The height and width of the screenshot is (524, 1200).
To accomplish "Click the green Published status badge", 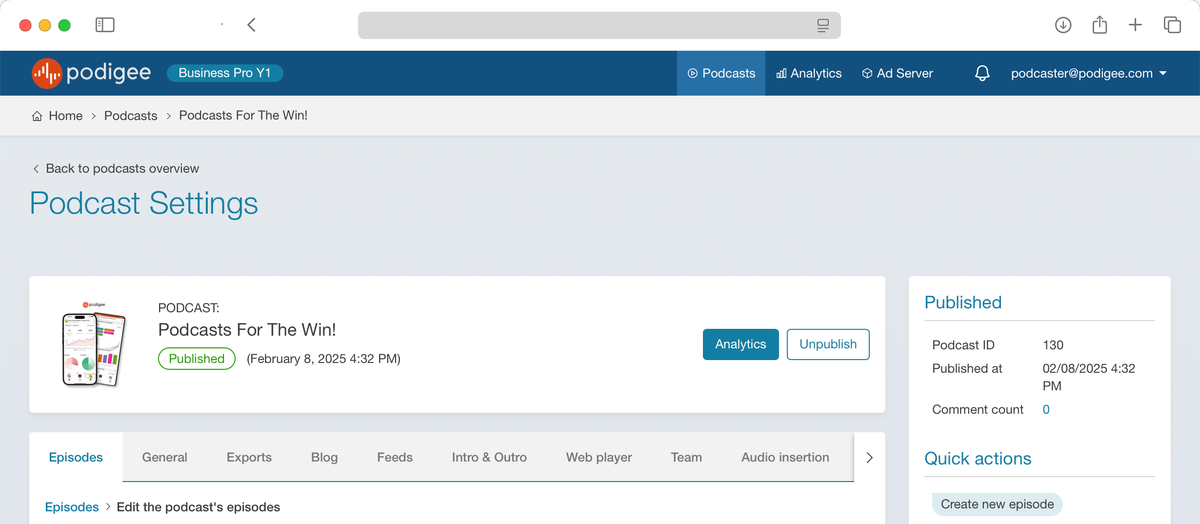I will [197, 358].
